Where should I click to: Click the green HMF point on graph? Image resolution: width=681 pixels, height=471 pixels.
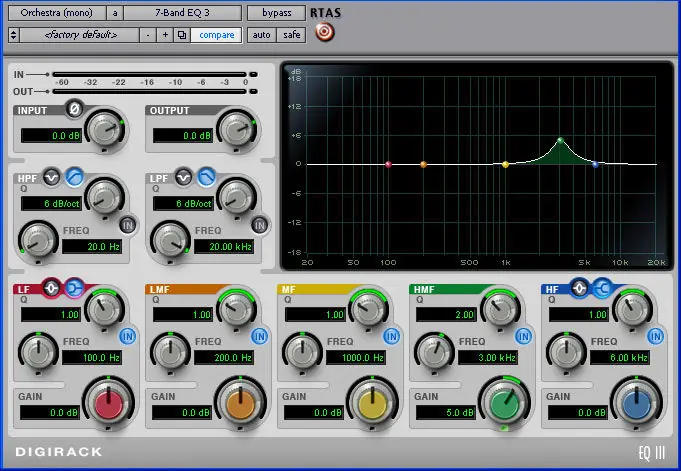[x=560, y=140]
